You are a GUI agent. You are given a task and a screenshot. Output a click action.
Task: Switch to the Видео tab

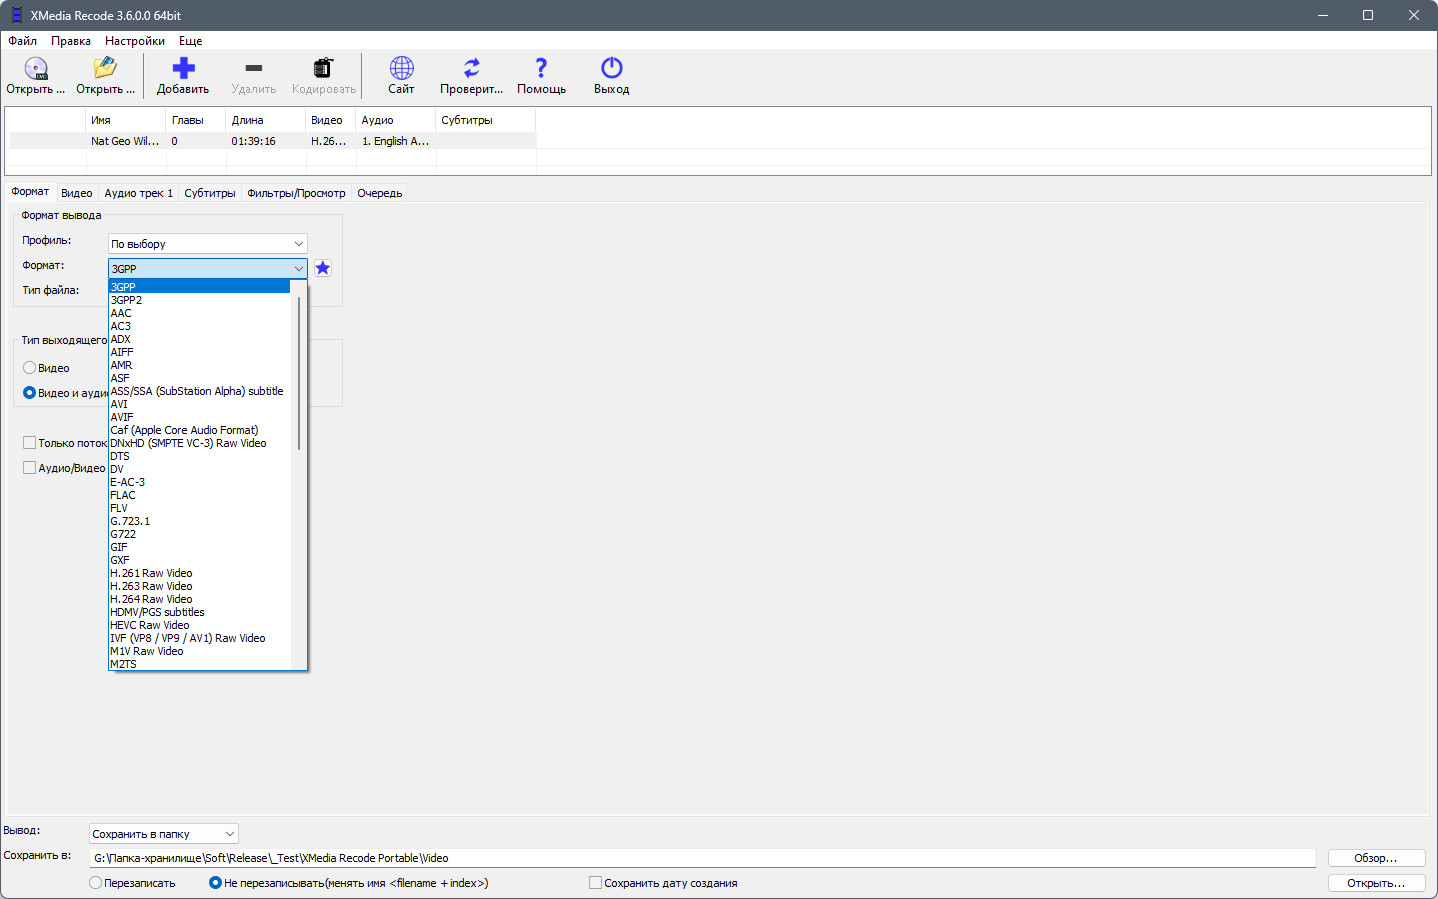pos(77,193)
